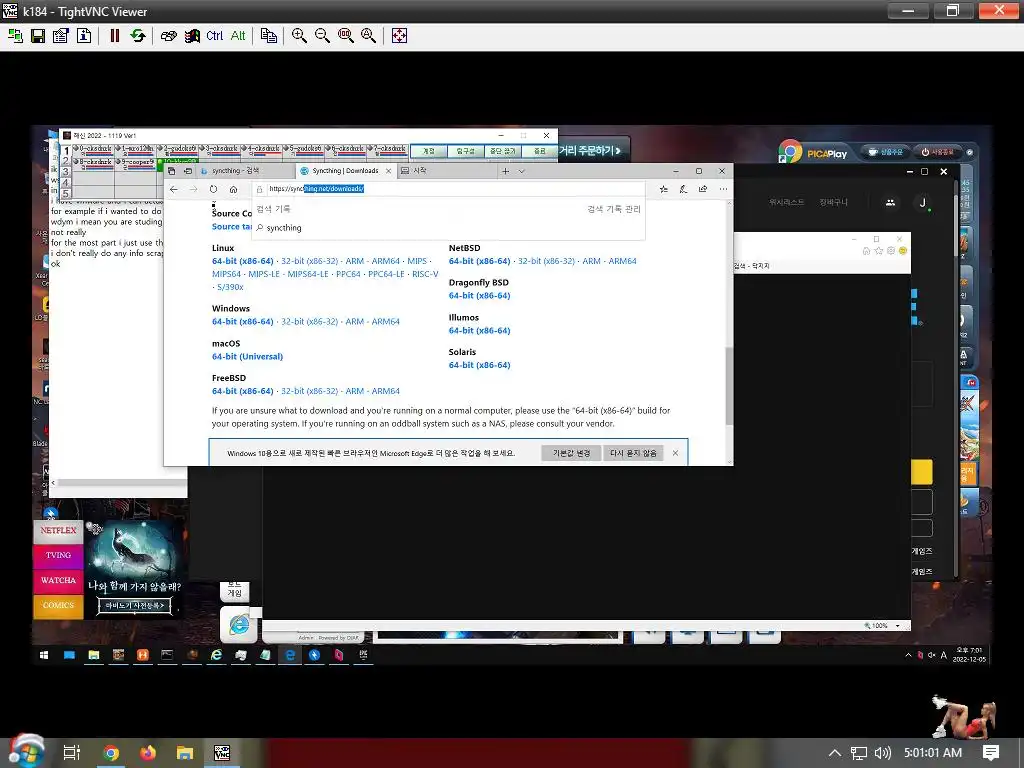The height and width of the screenshot is (768, 1024).
Task: Open new connection in TightVNC toolbar
Action: coord(15,36)
